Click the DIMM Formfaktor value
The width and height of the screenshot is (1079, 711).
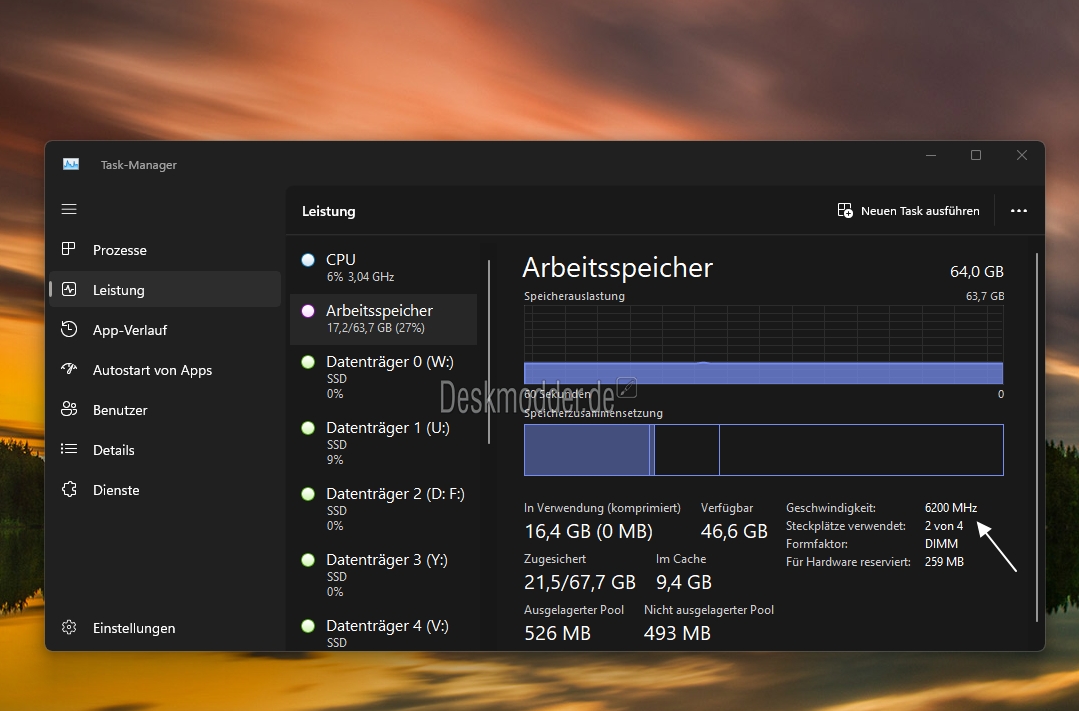pyautogui.click(x=941, y=544)
